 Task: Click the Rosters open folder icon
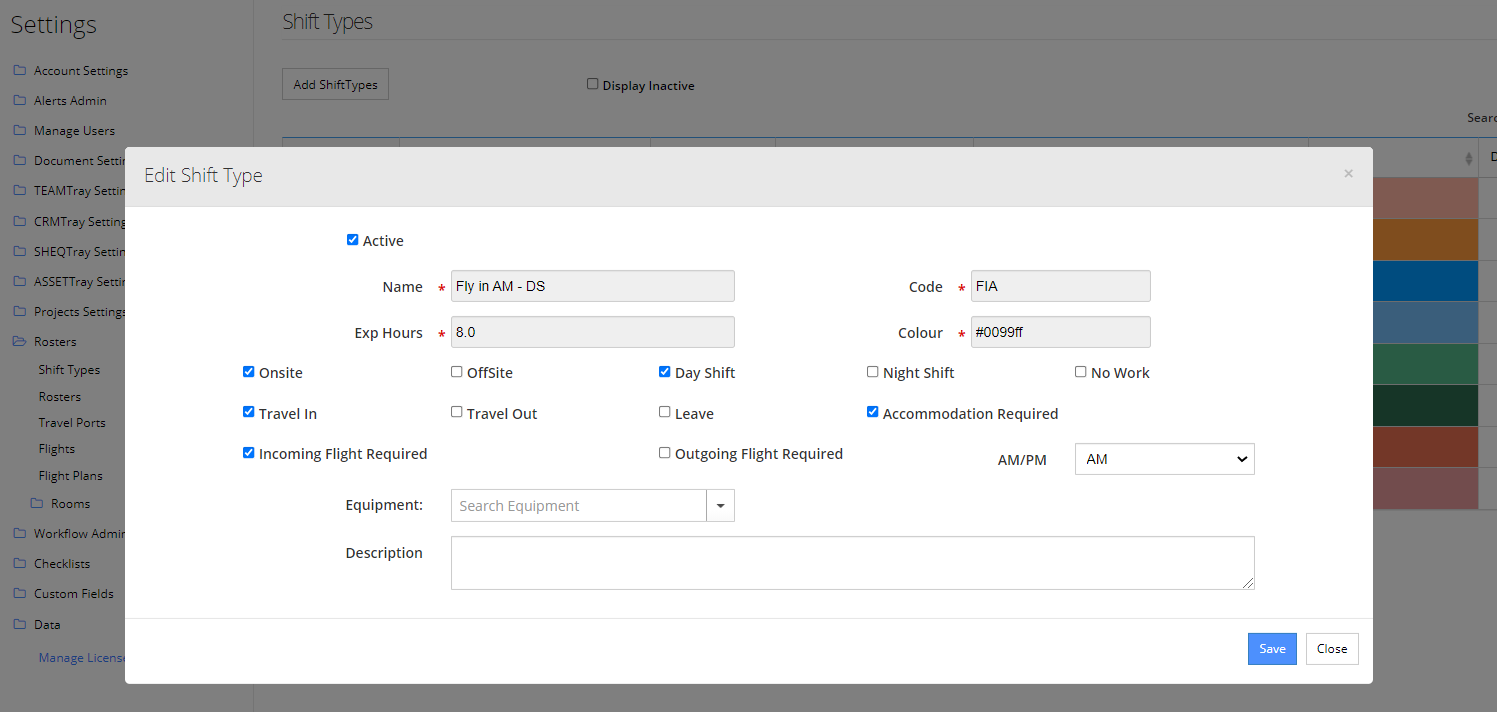click(19, 342)
